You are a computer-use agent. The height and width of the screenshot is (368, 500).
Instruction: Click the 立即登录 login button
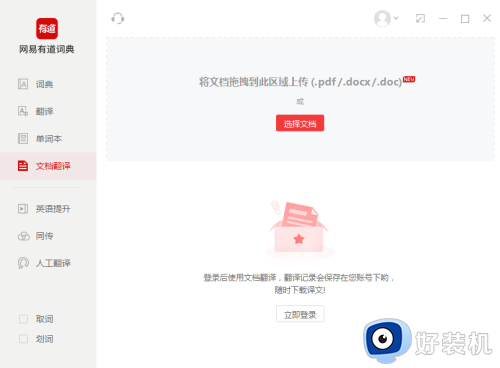pos(300,314)
